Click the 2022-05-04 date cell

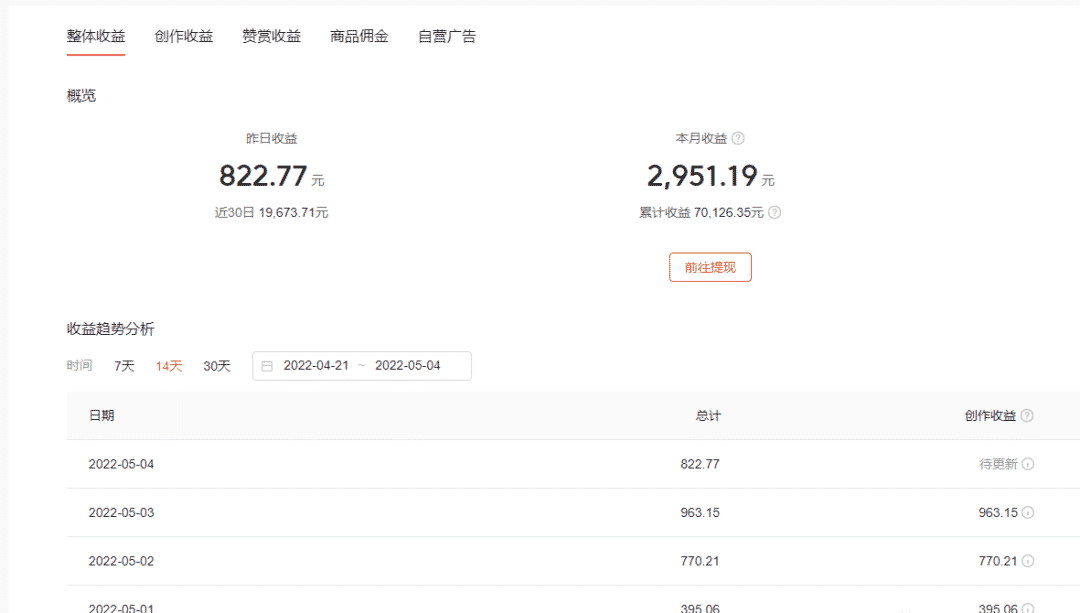(121, 464)
